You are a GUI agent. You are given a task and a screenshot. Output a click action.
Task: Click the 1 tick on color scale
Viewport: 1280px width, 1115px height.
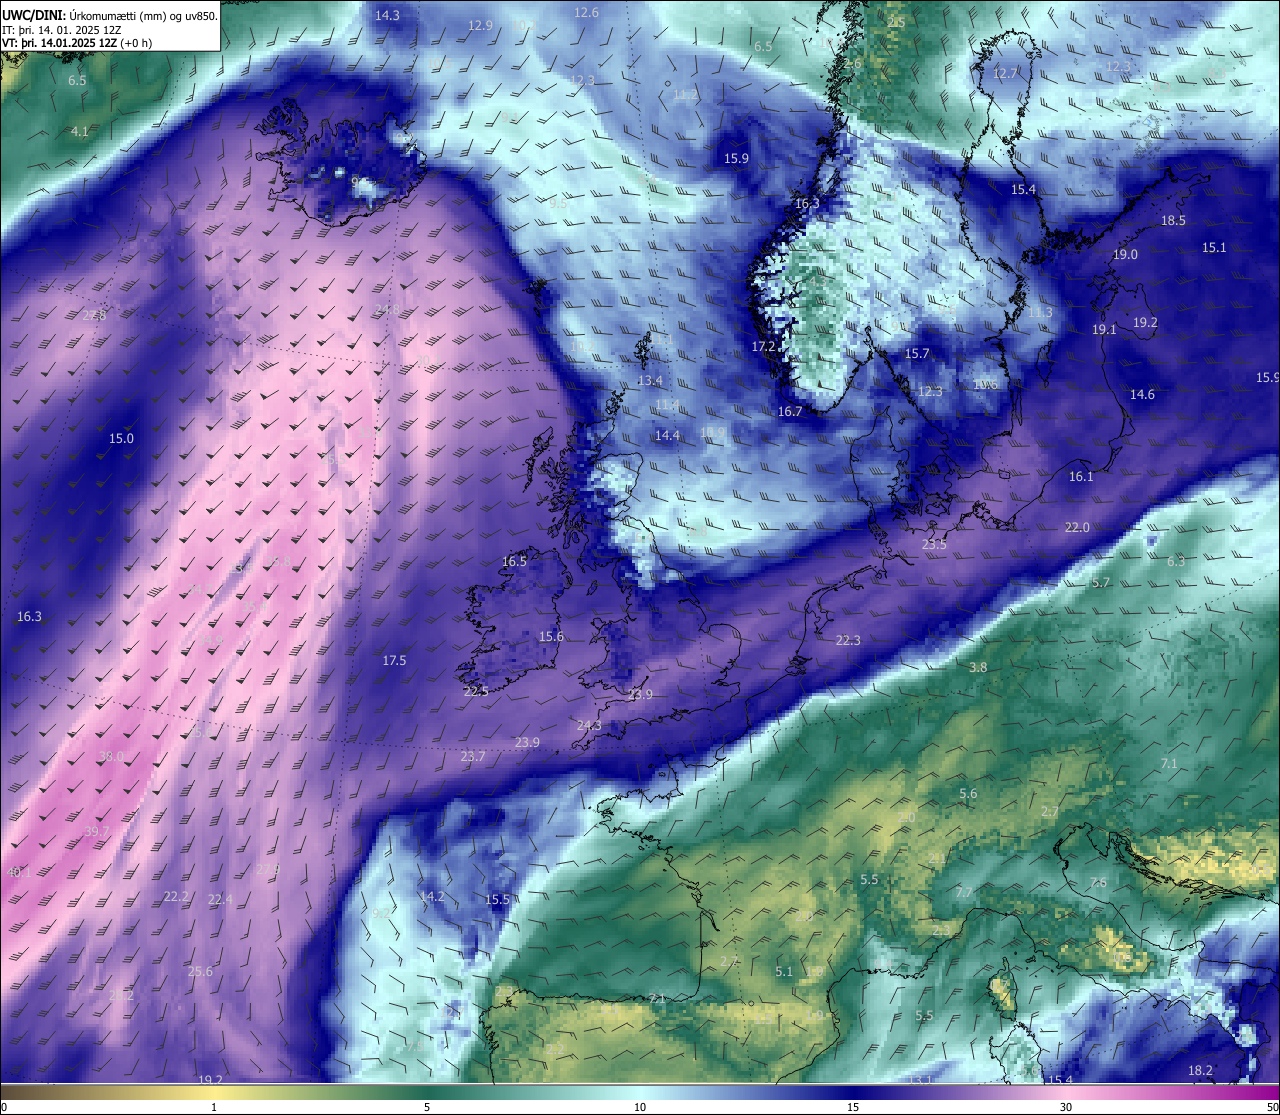coord(214,1107)
